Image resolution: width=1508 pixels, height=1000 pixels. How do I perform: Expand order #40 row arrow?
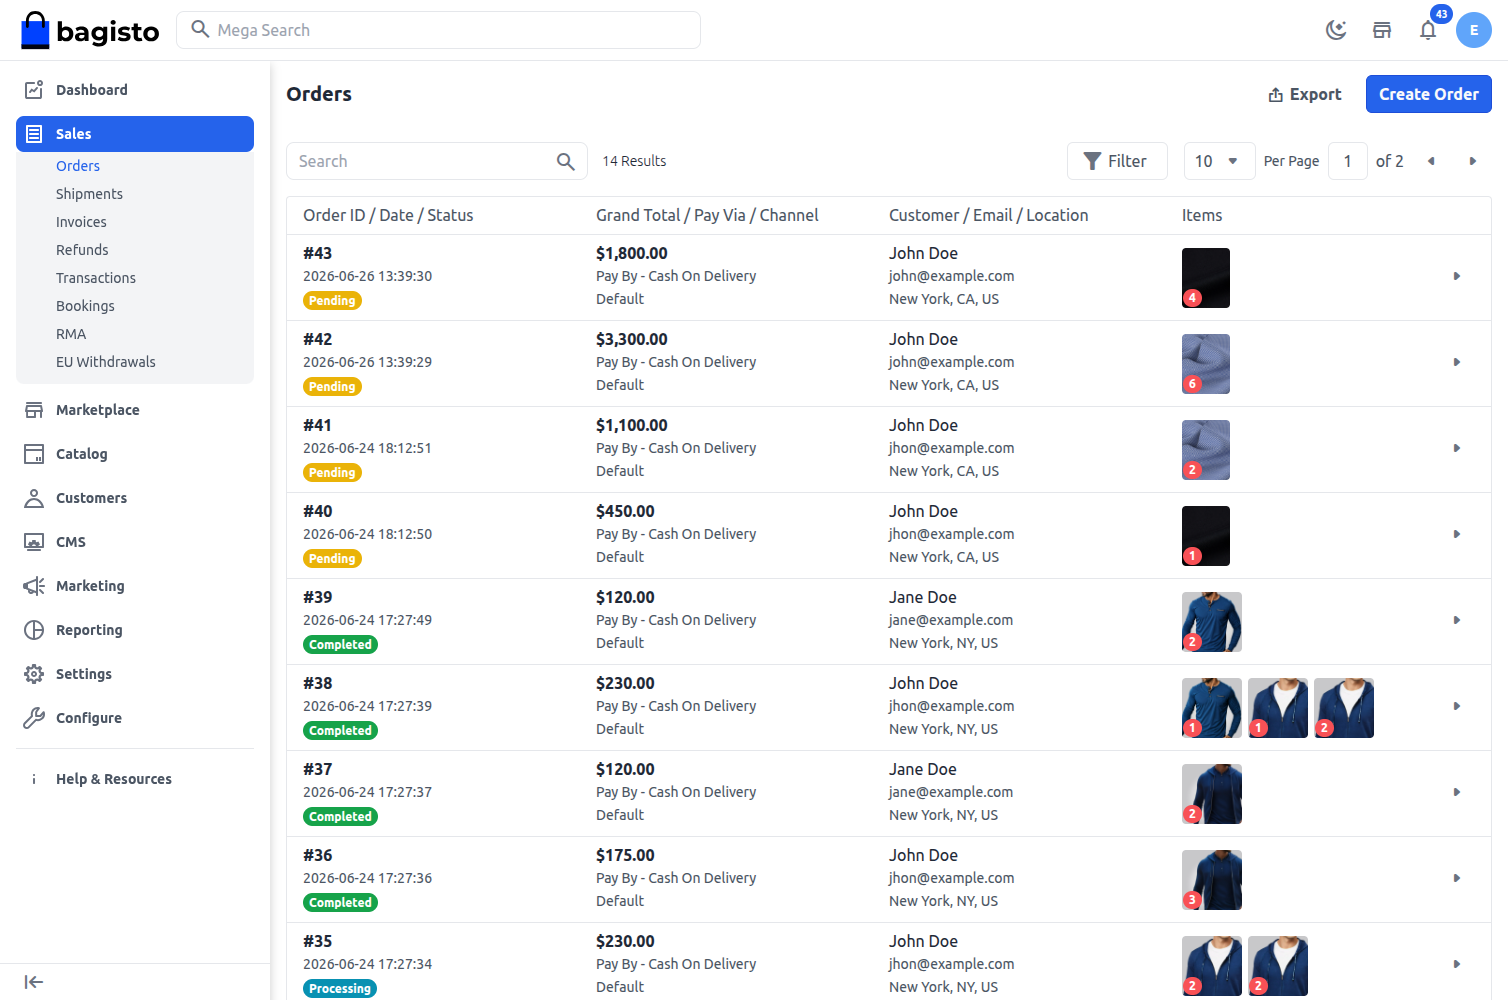coord(1457,534)
